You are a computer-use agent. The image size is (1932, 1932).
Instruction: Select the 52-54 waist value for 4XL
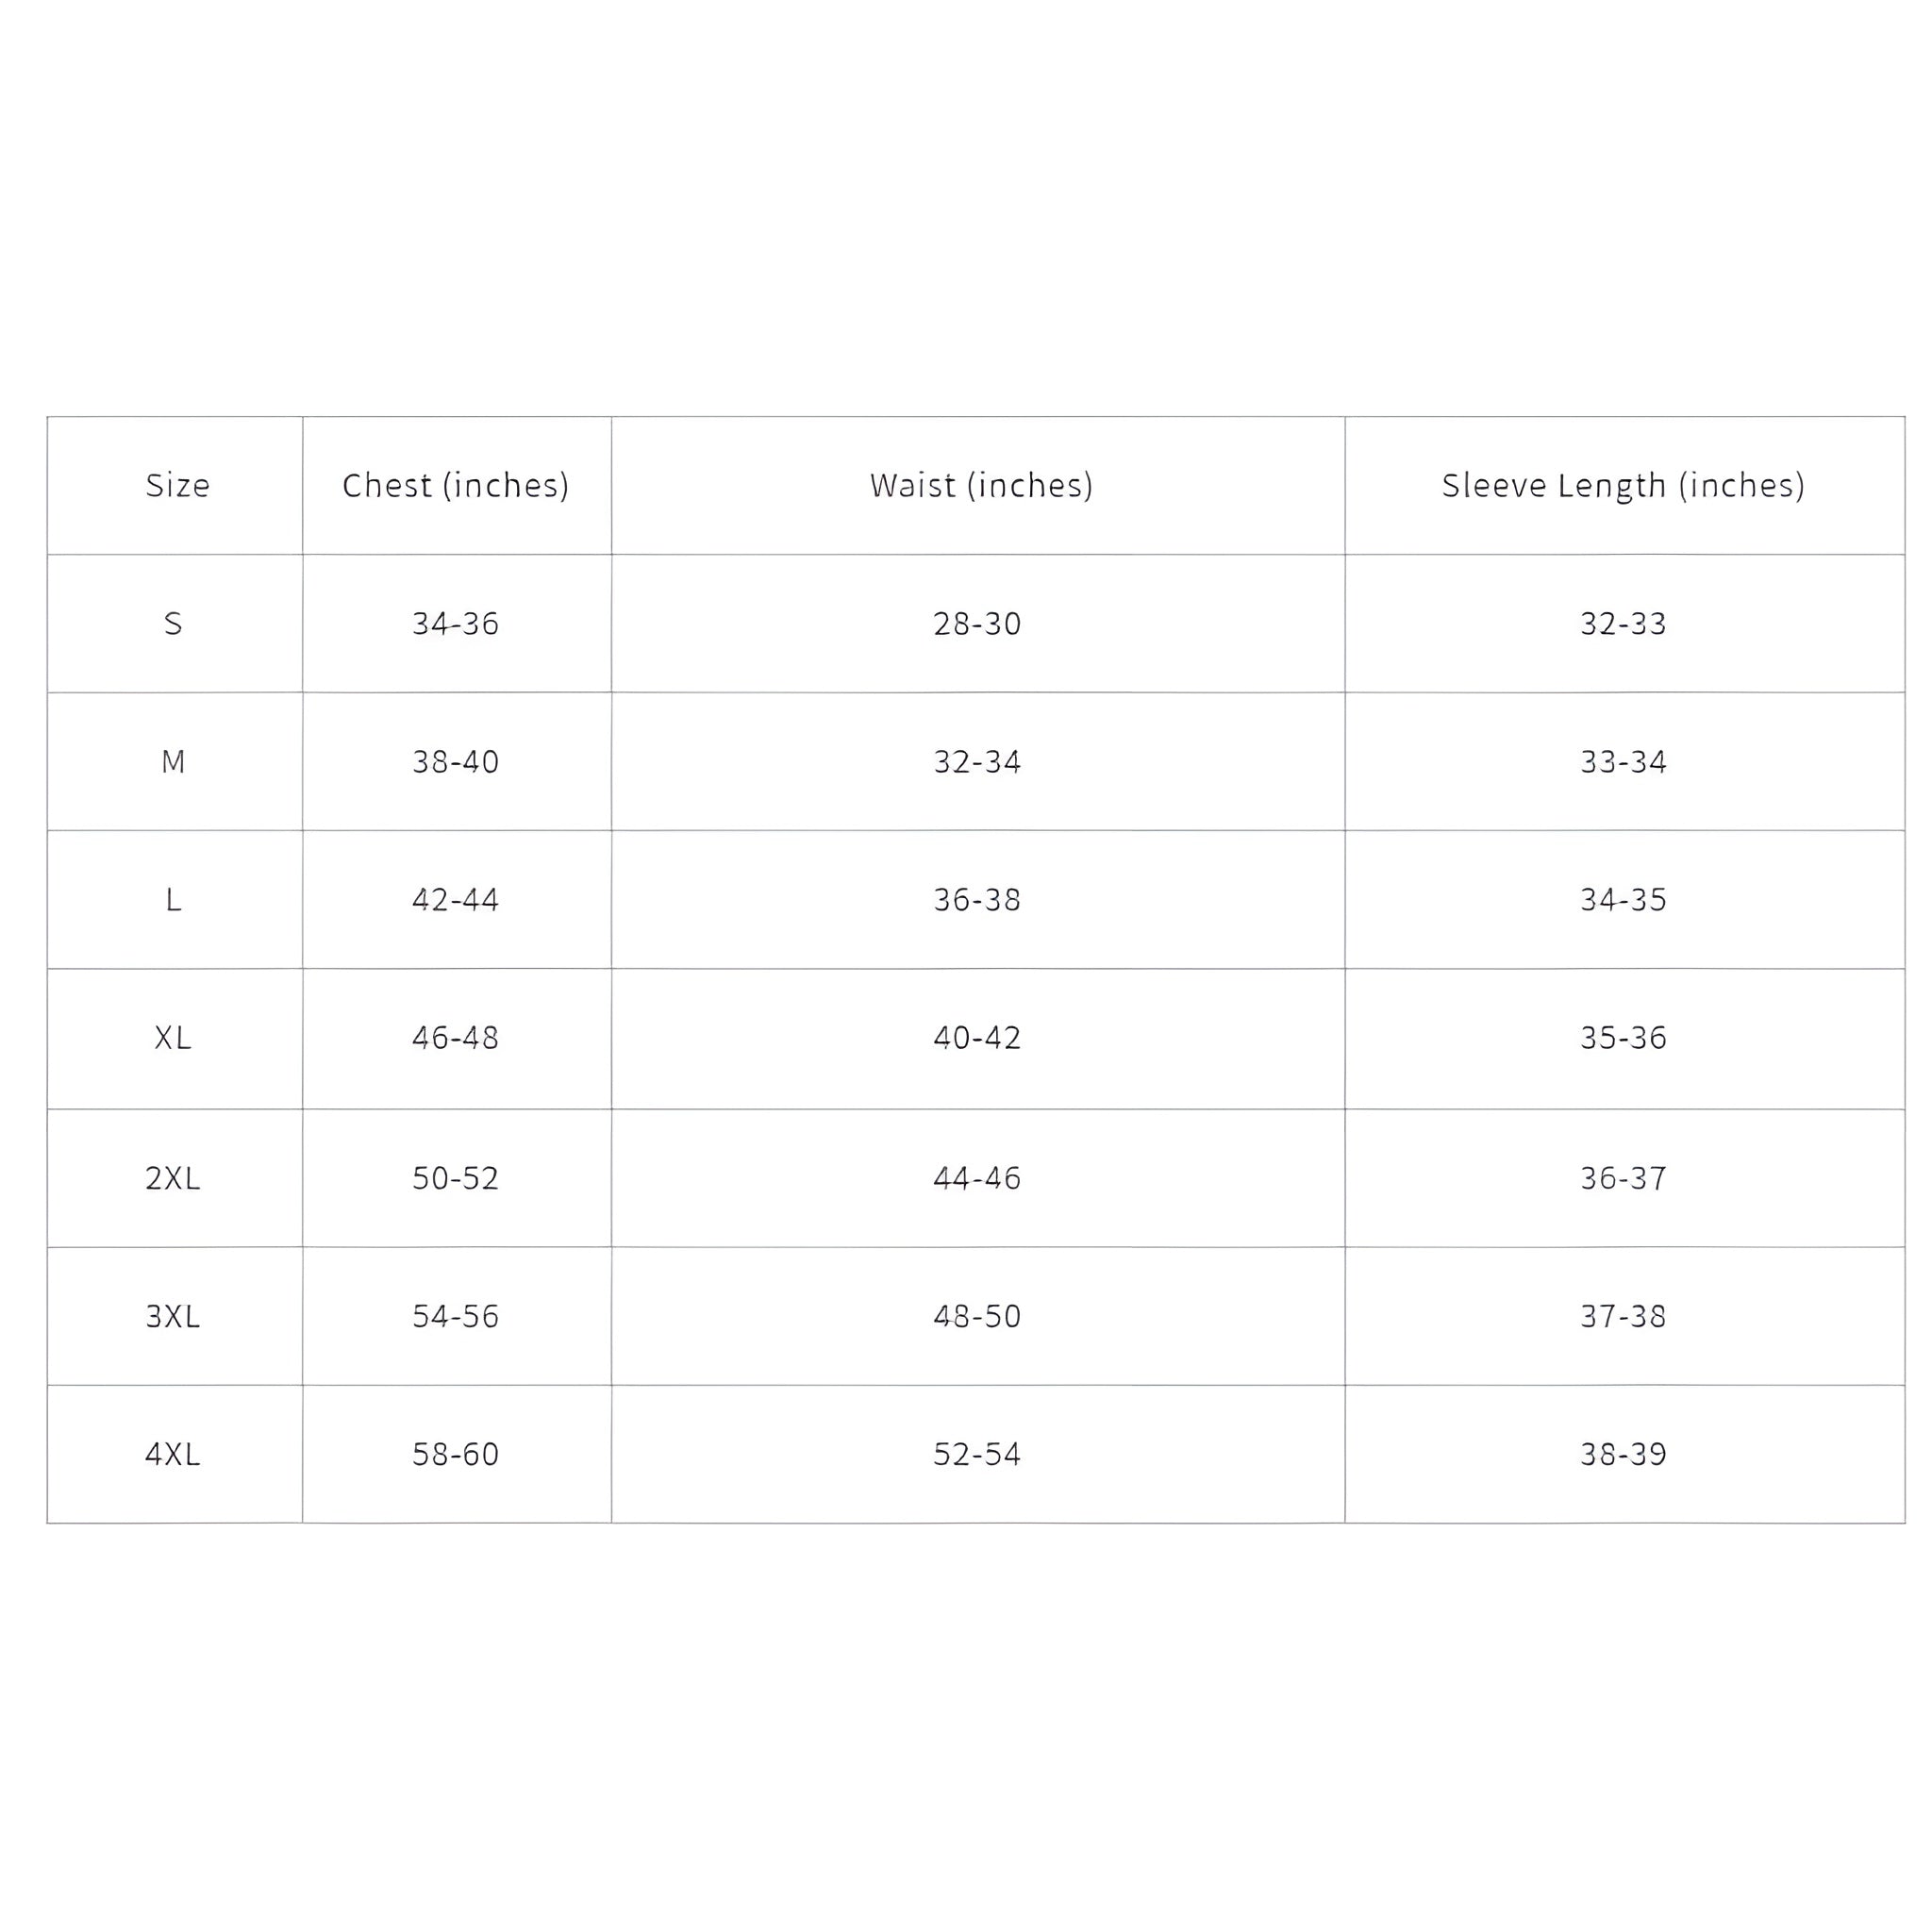(x=977, y=1454)
